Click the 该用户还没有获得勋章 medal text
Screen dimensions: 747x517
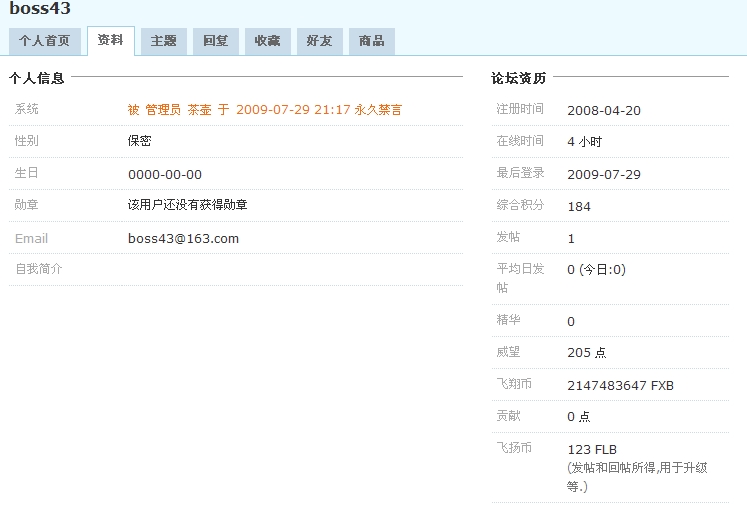pos(187,205)
